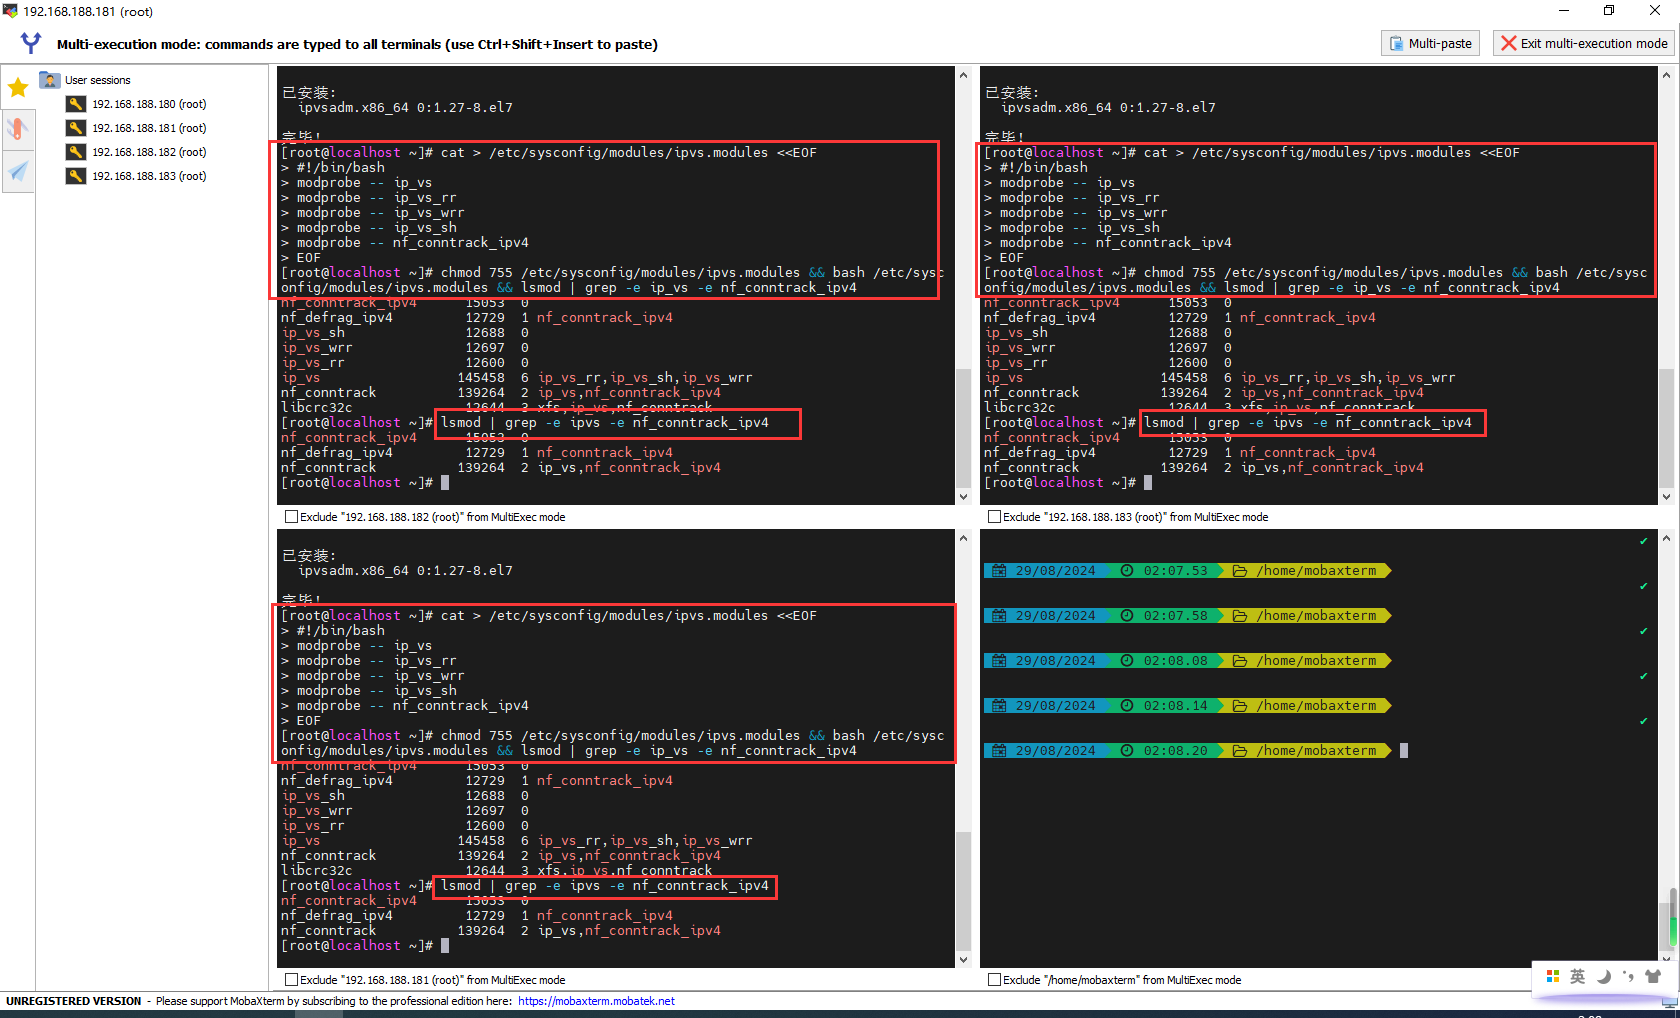Open the Tools tab with the knife icon
The width and height of the screenshot is (1680, 1018).
(x=18, y=129)
